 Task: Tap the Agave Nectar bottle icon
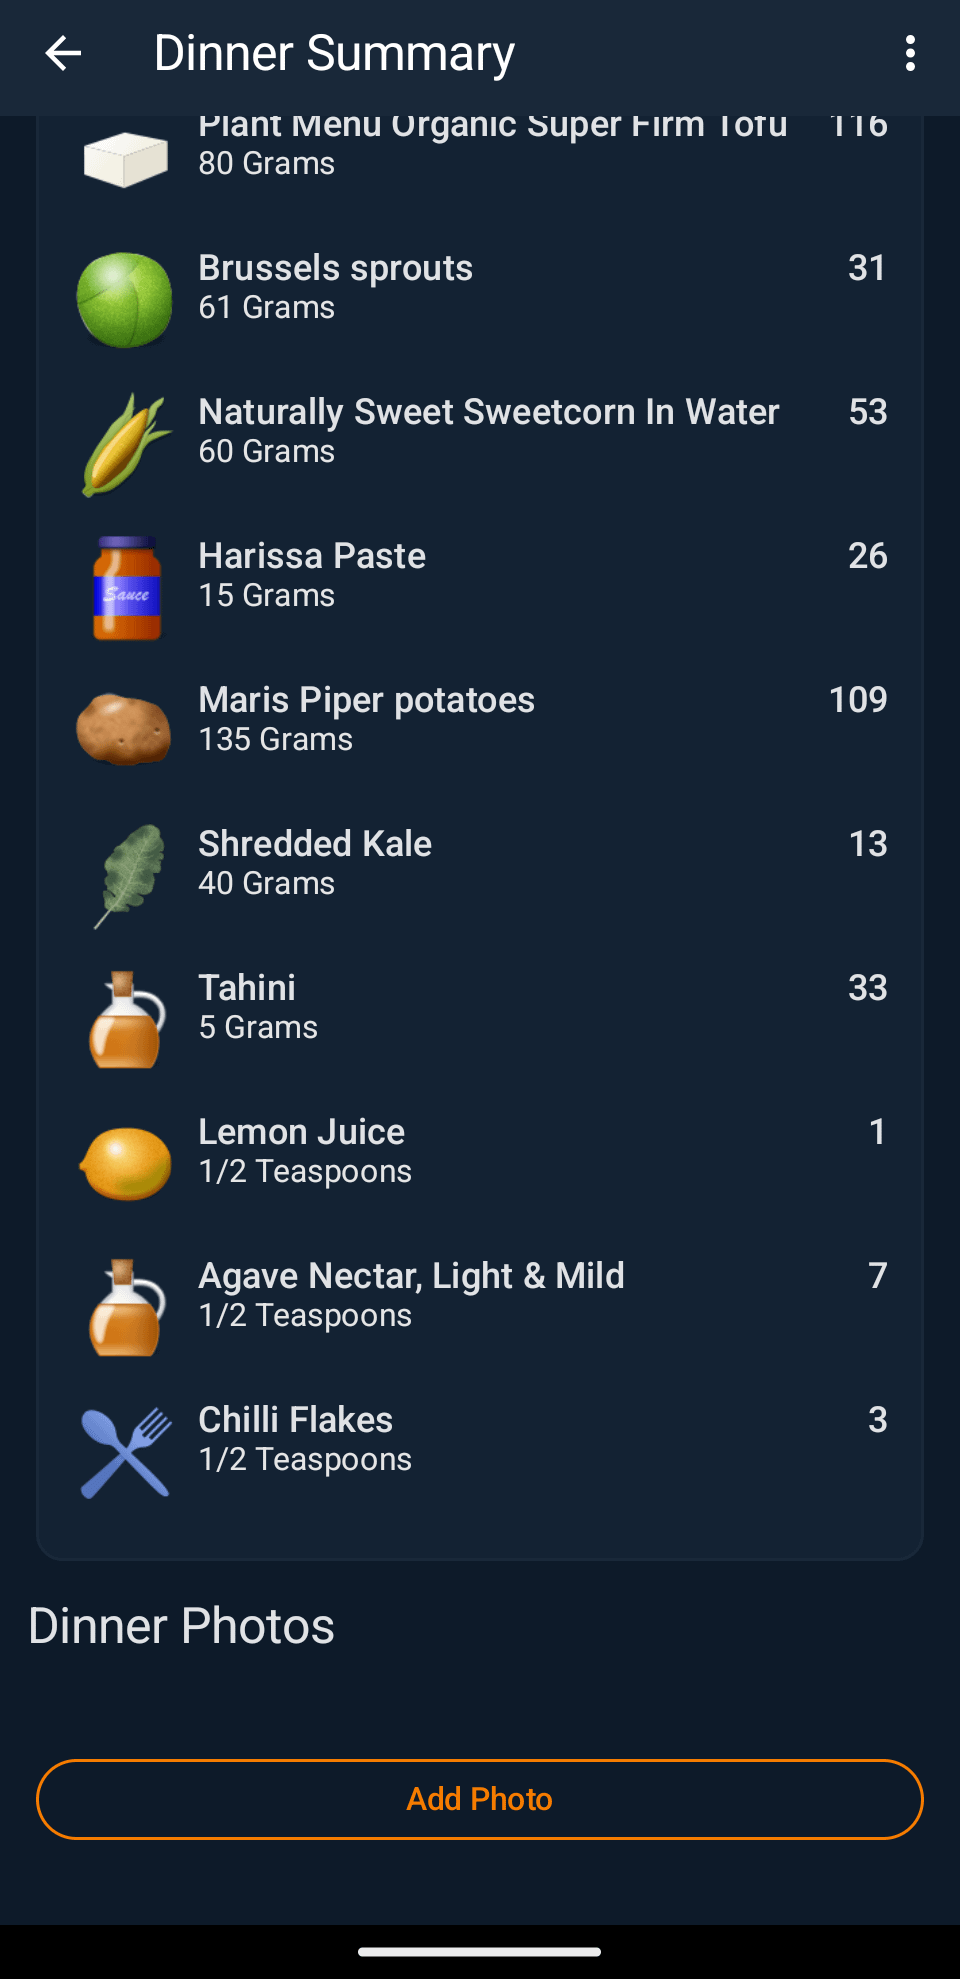(126, 1308)
